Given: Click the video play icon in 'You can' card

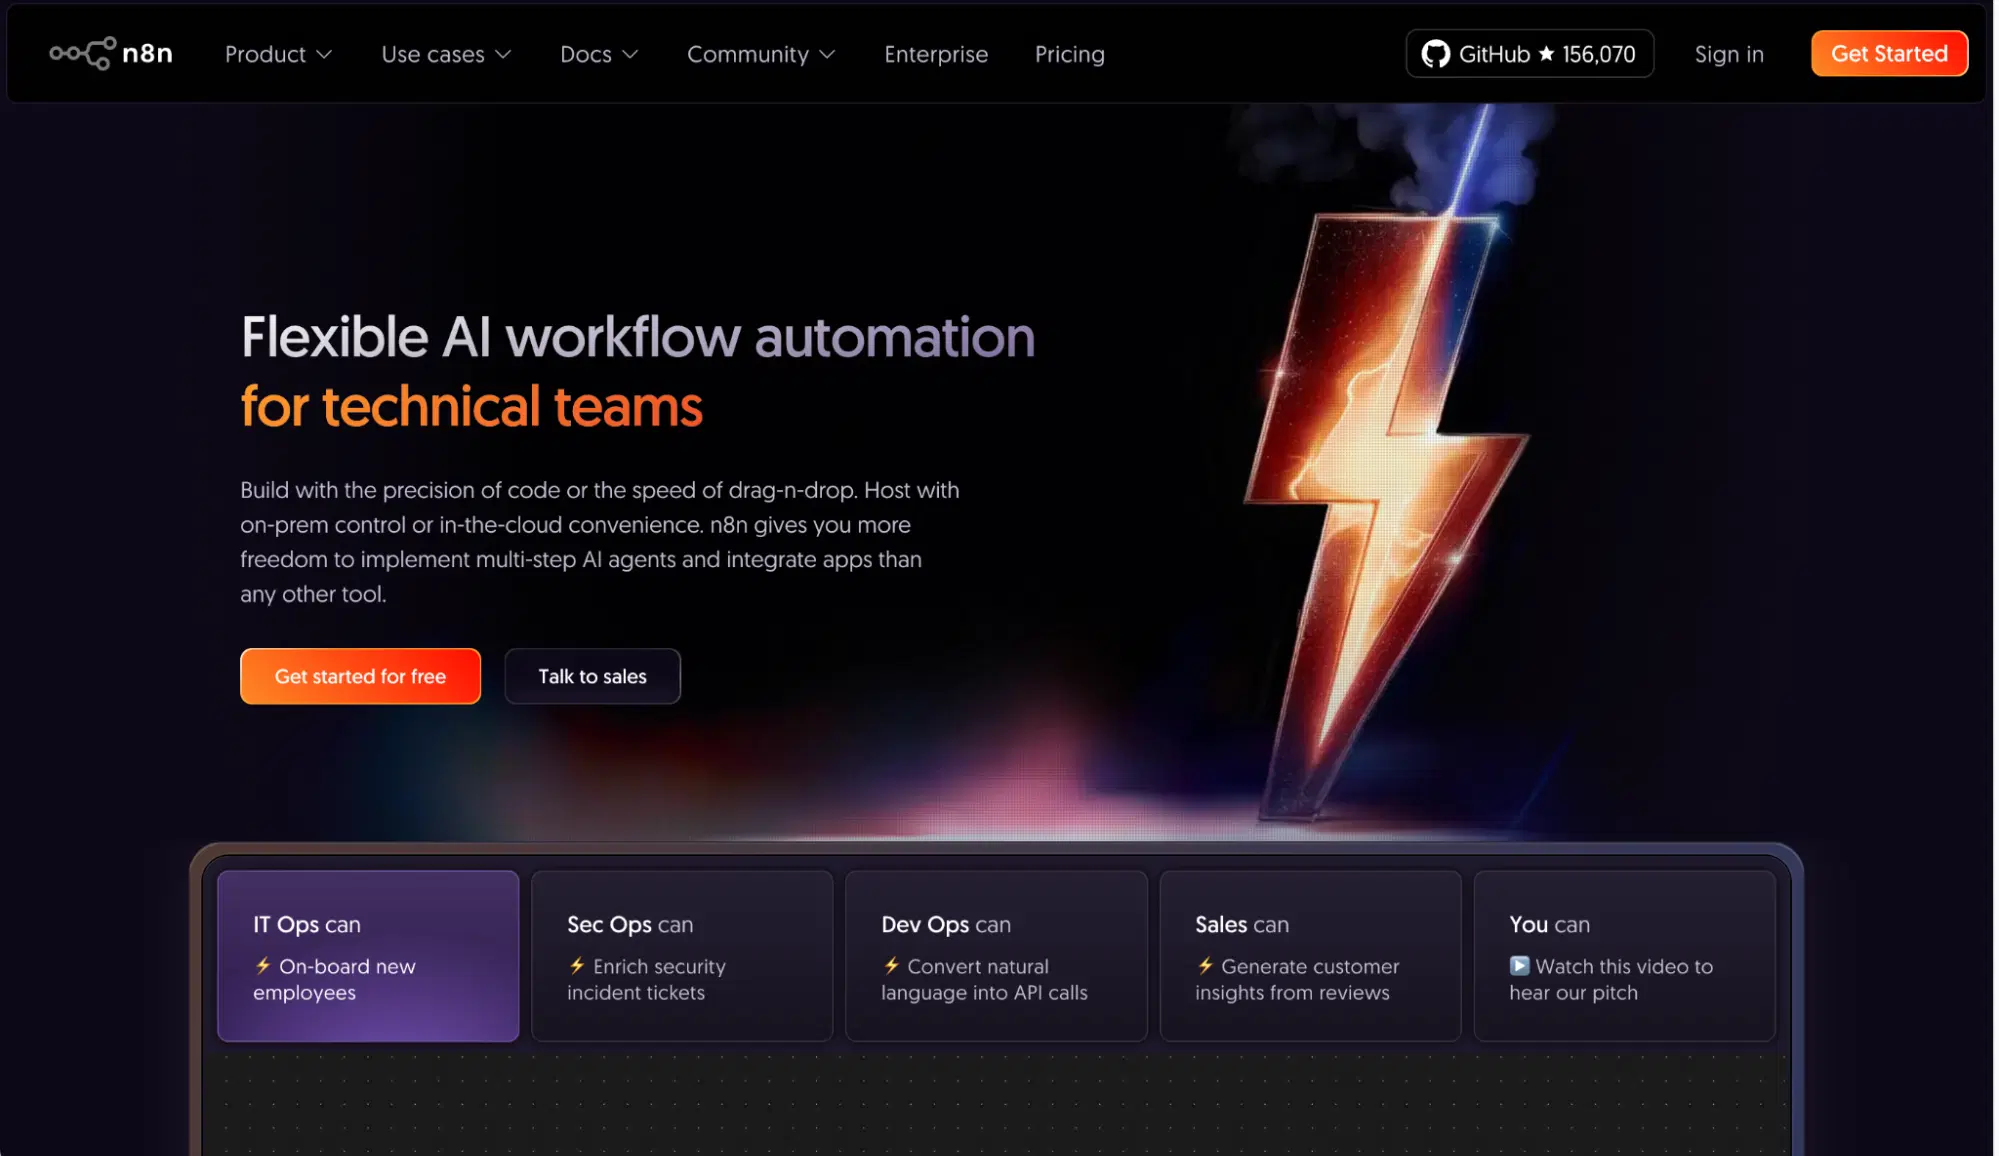Looking at the screenshot, I should [x=1518, y=965].
